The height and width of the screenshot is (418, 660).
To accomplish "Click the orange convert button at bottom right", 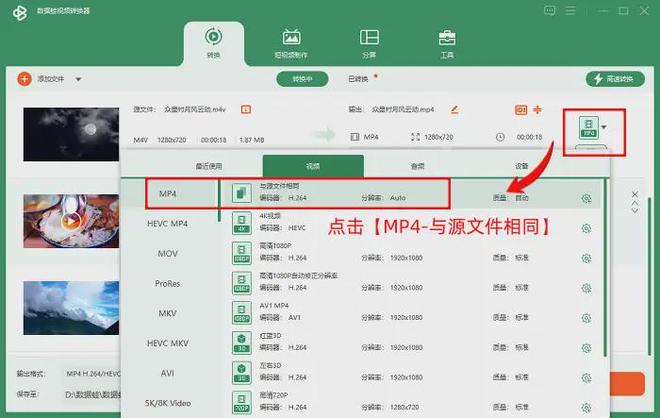I will (x=627, y=383).
